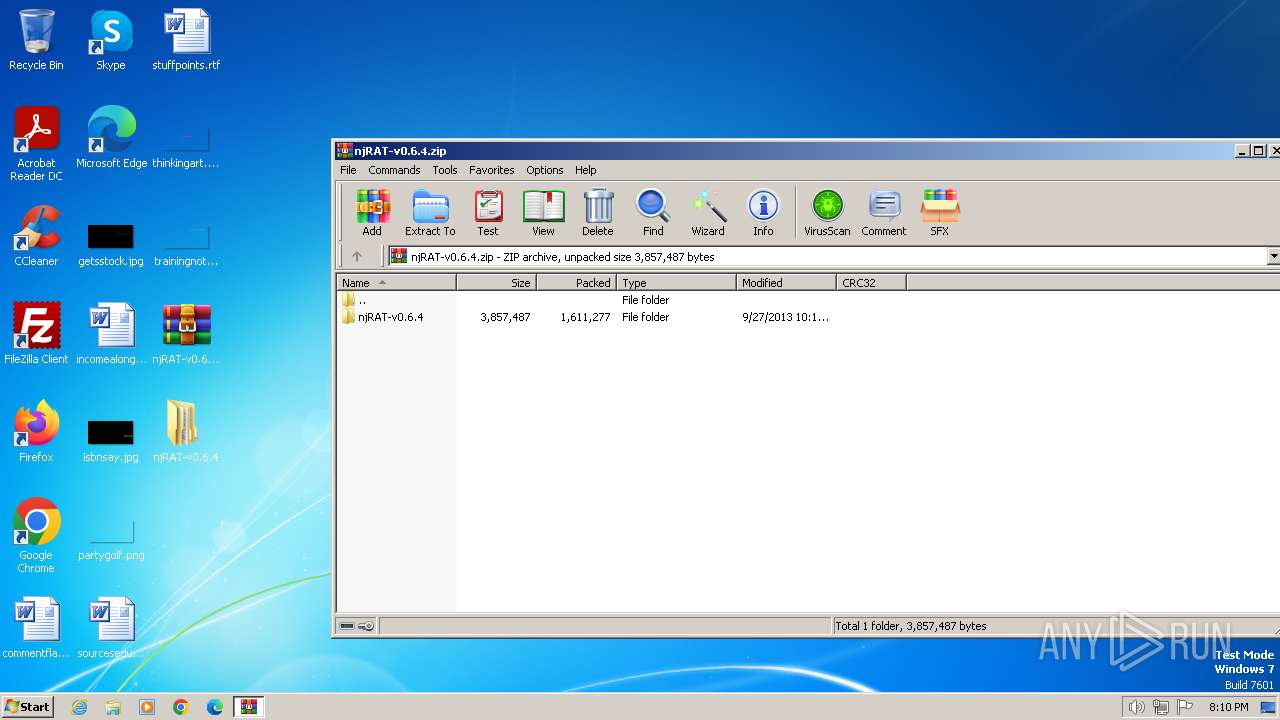Select njRAT-v0.6 archive on desktop
The image size is (1280, 720).
[186, 334]
